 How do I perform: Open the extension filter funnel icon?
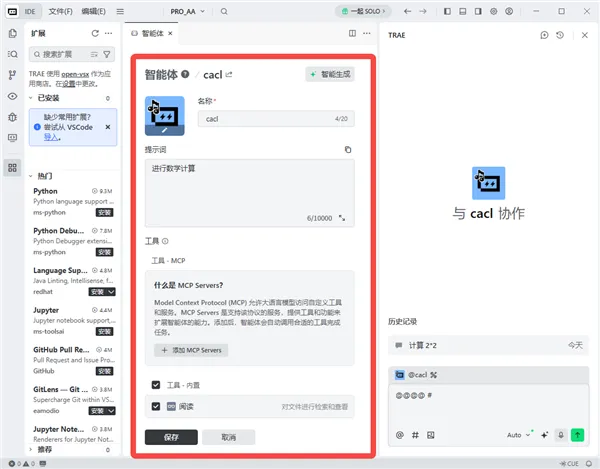click(x=107, y=54)
